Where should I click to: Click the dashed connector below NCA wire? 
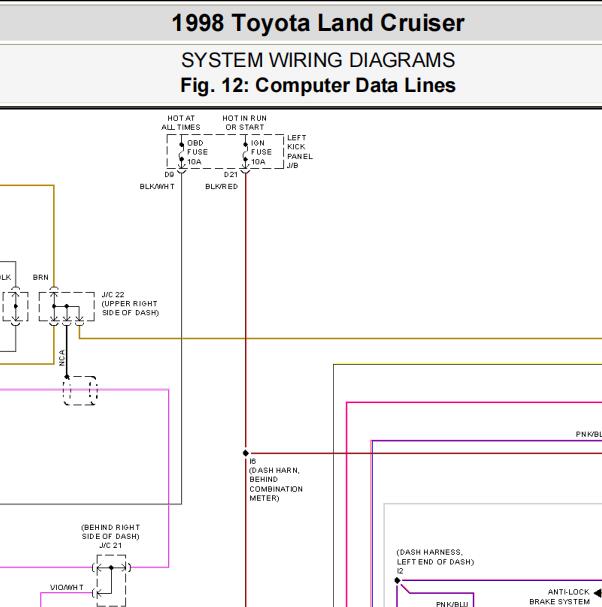80,391
